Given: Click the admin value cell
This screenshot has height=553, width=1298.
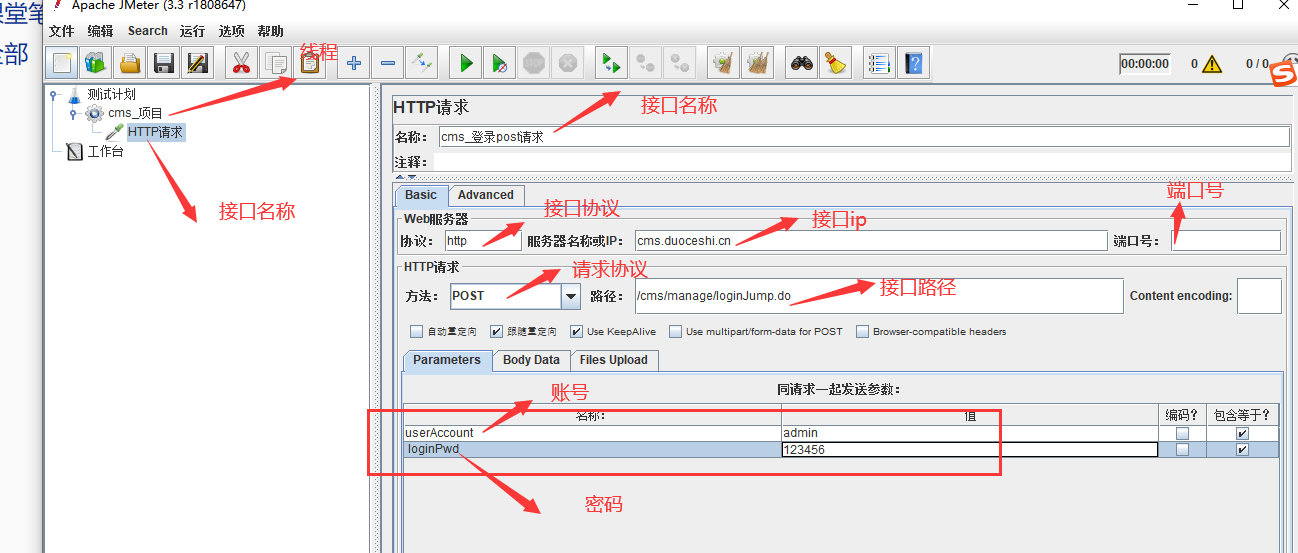Looking at the screenshot, I should [970, 433].
